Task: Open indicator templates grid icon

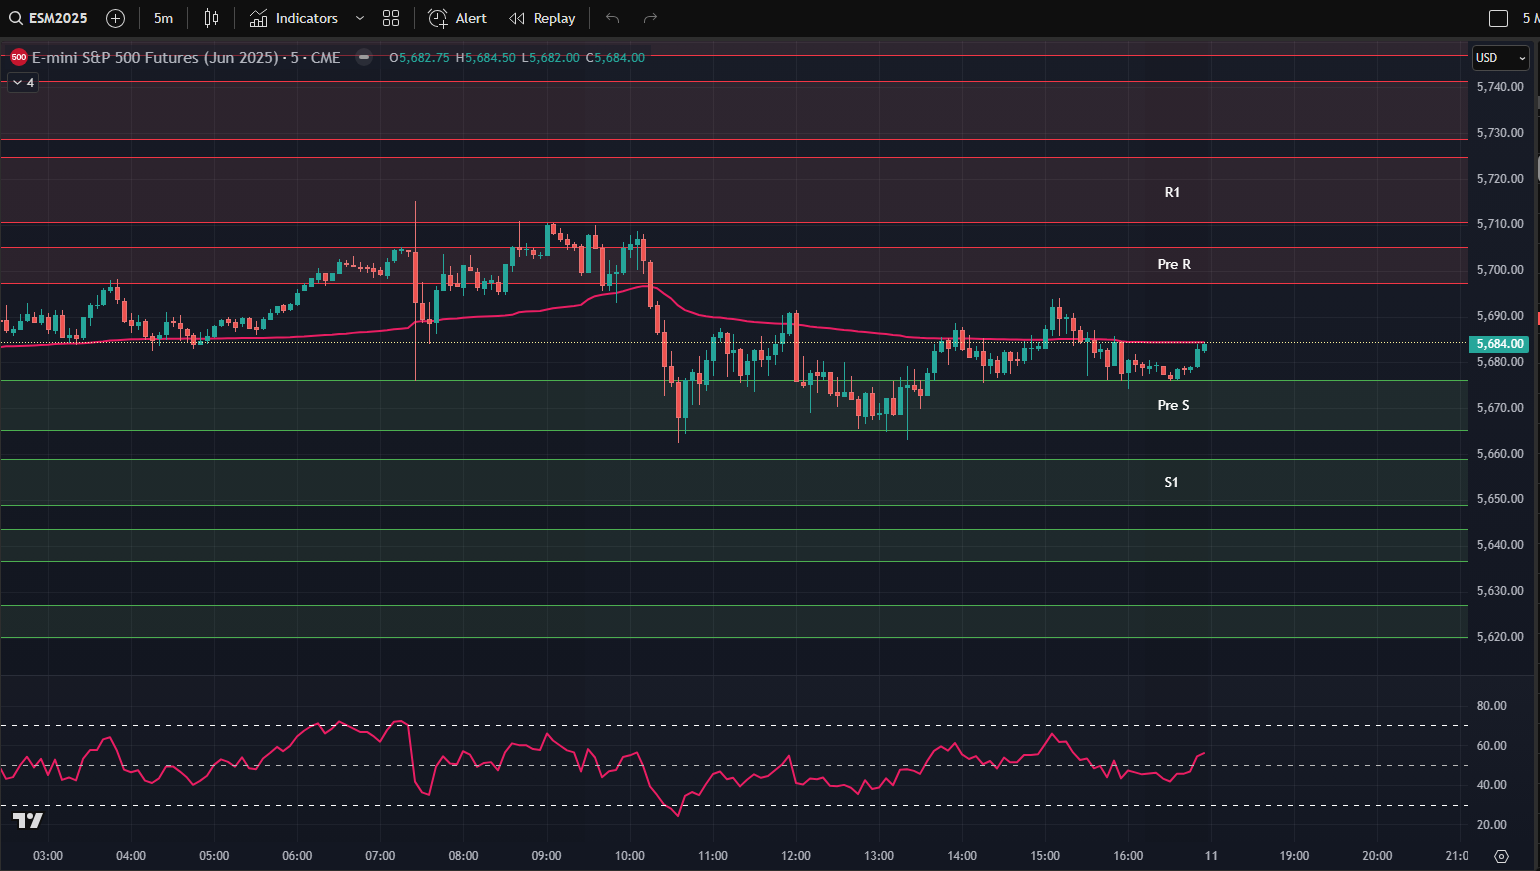Action: tap(391, 18)
